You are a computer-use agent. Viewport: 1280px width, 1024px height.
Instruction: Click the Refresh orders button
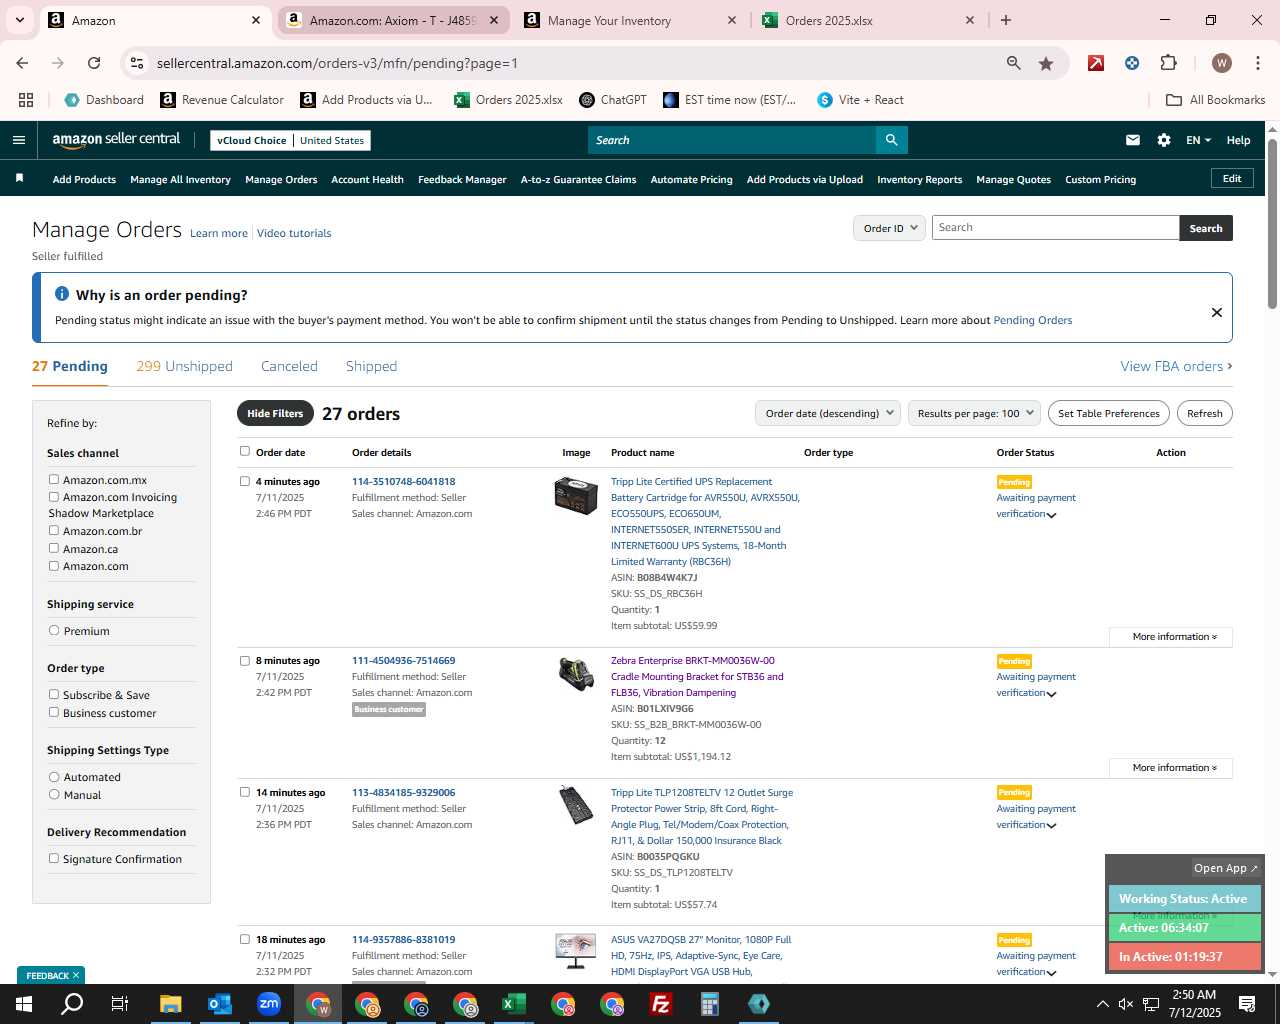point(1204,413)
